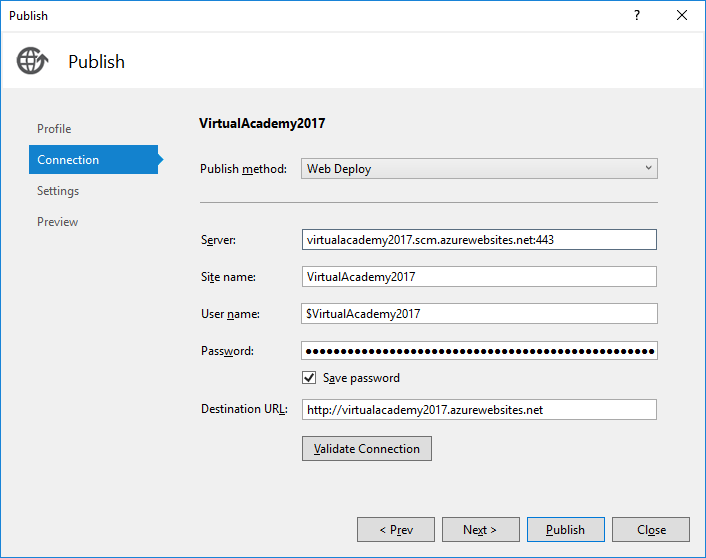706x558 pixels.
Task: Advance using the Next button
Action: tap(480, 530)
